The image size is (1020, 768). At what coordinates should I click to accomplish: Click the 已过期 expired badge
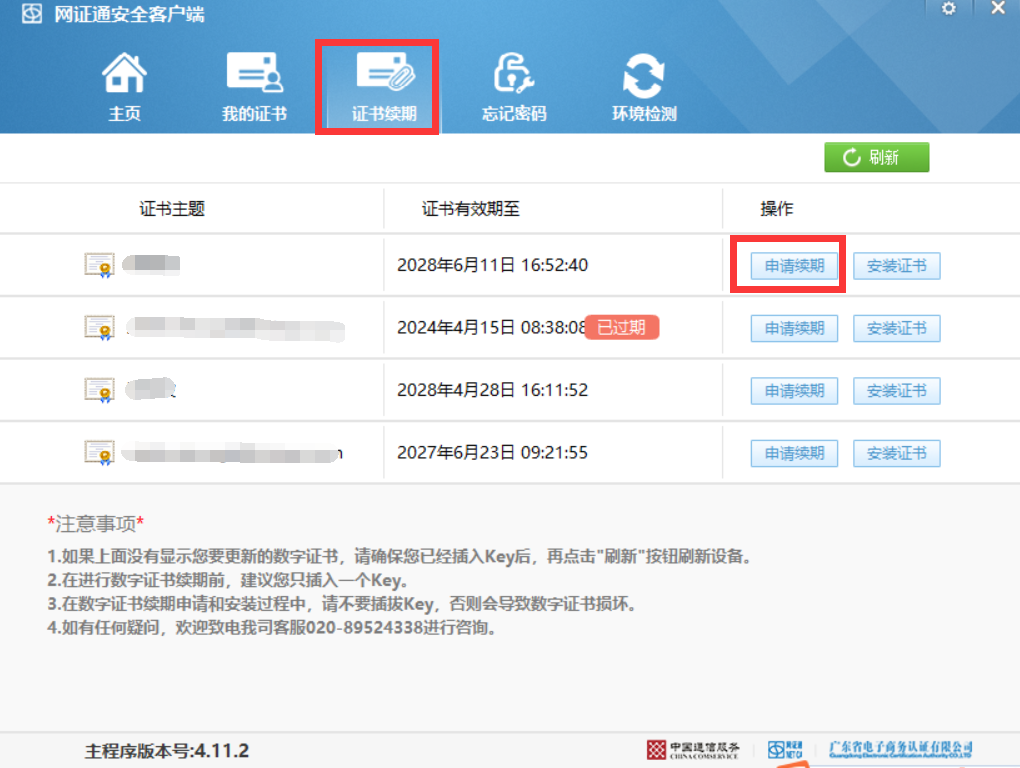[x=621, y=327]
